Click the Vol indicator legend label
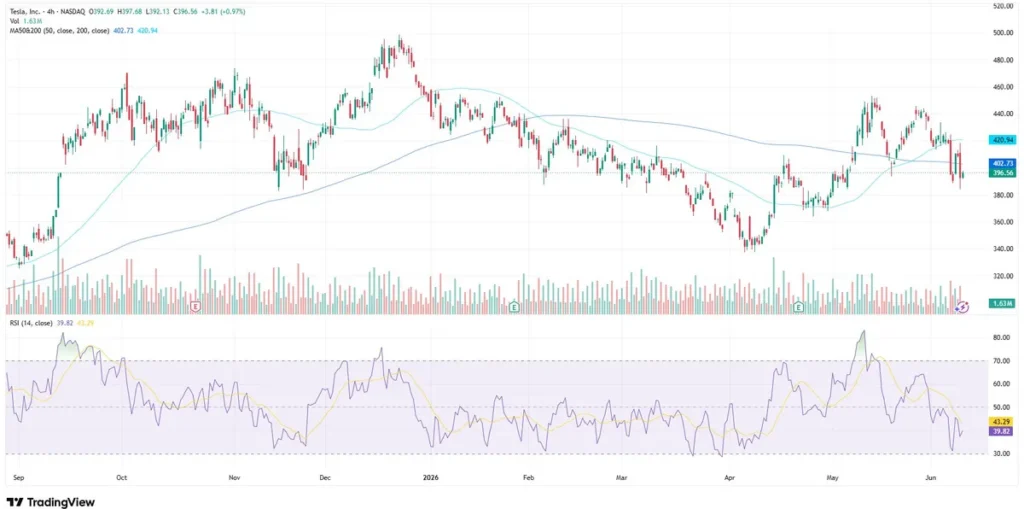 pos(14,21)
